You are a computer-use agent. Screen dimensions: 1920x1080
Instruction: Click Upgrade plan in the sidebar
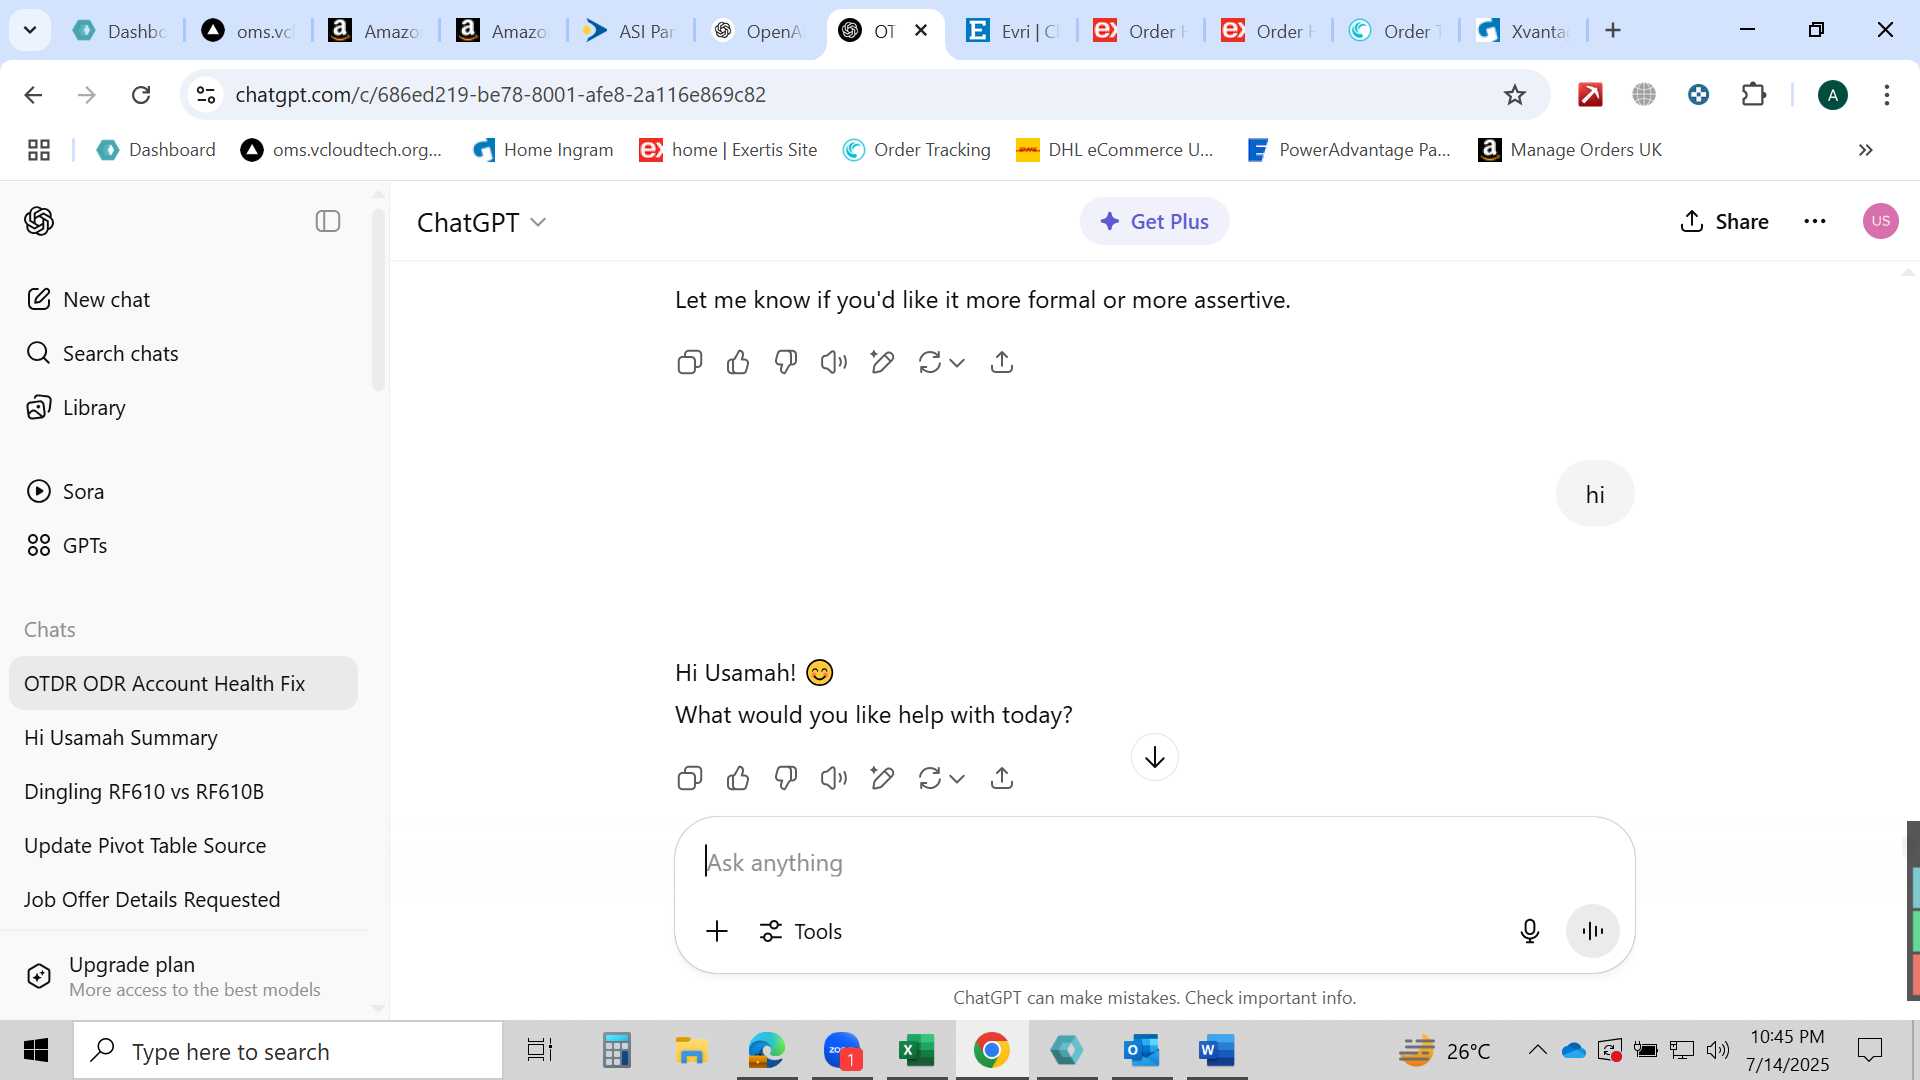coord(183,976)
